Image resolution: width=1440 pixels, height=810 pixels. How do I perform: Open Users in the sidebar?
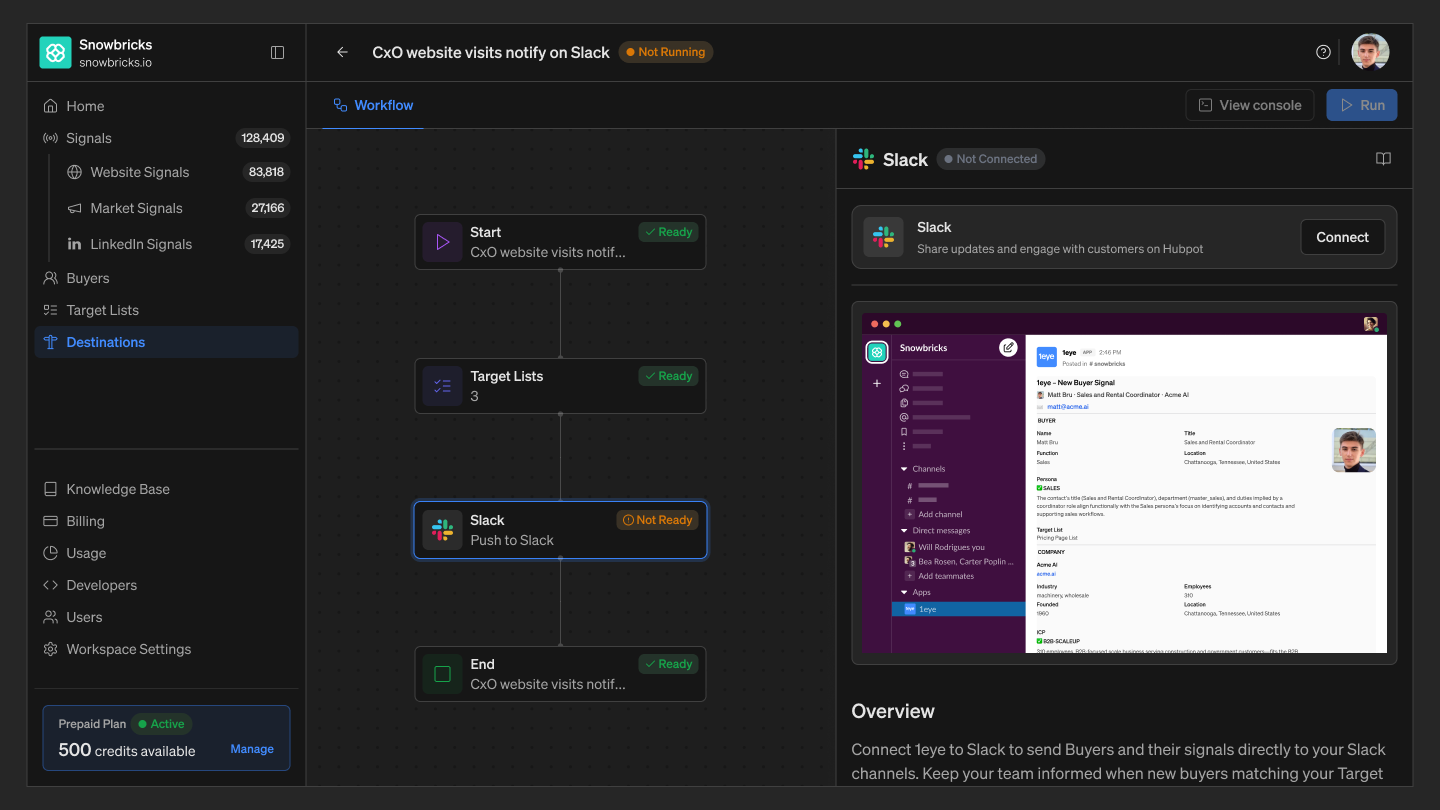(x=166, y=617)
